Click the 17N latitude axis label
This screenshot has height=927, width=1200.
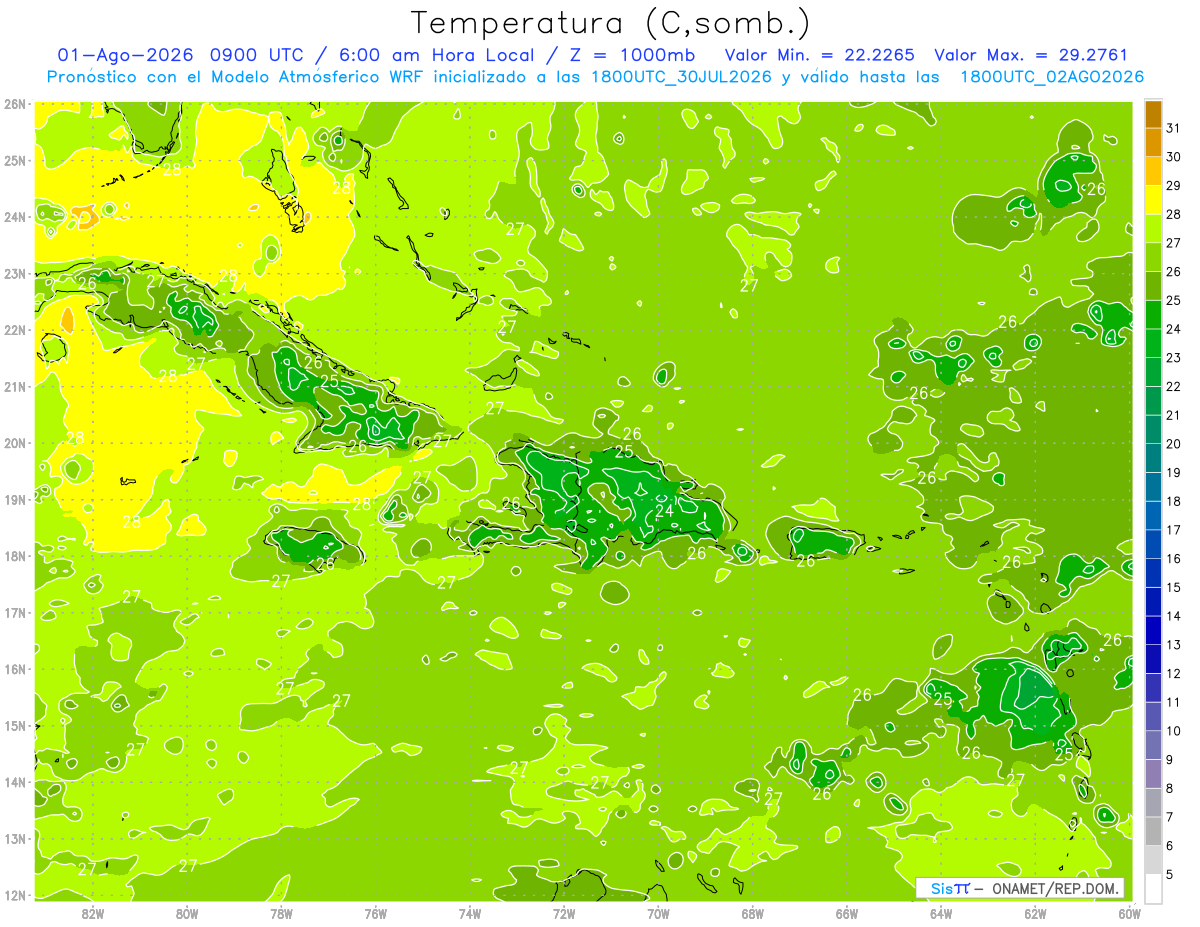click(x=15, y=612)
